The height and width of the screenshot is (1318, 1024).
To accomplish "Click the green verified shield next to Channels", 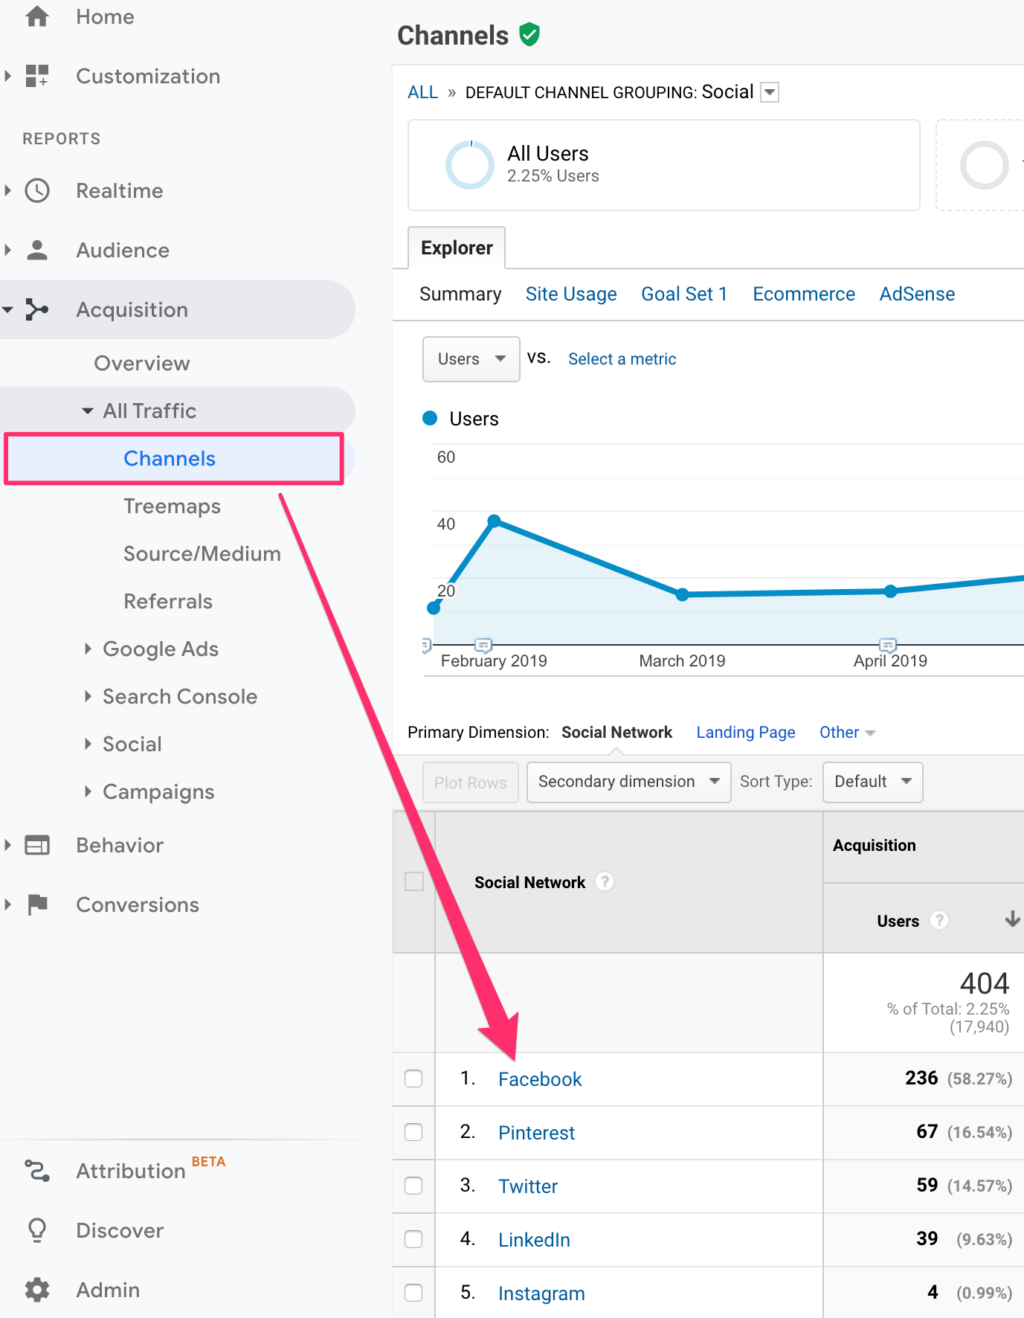I will (530, 35).
